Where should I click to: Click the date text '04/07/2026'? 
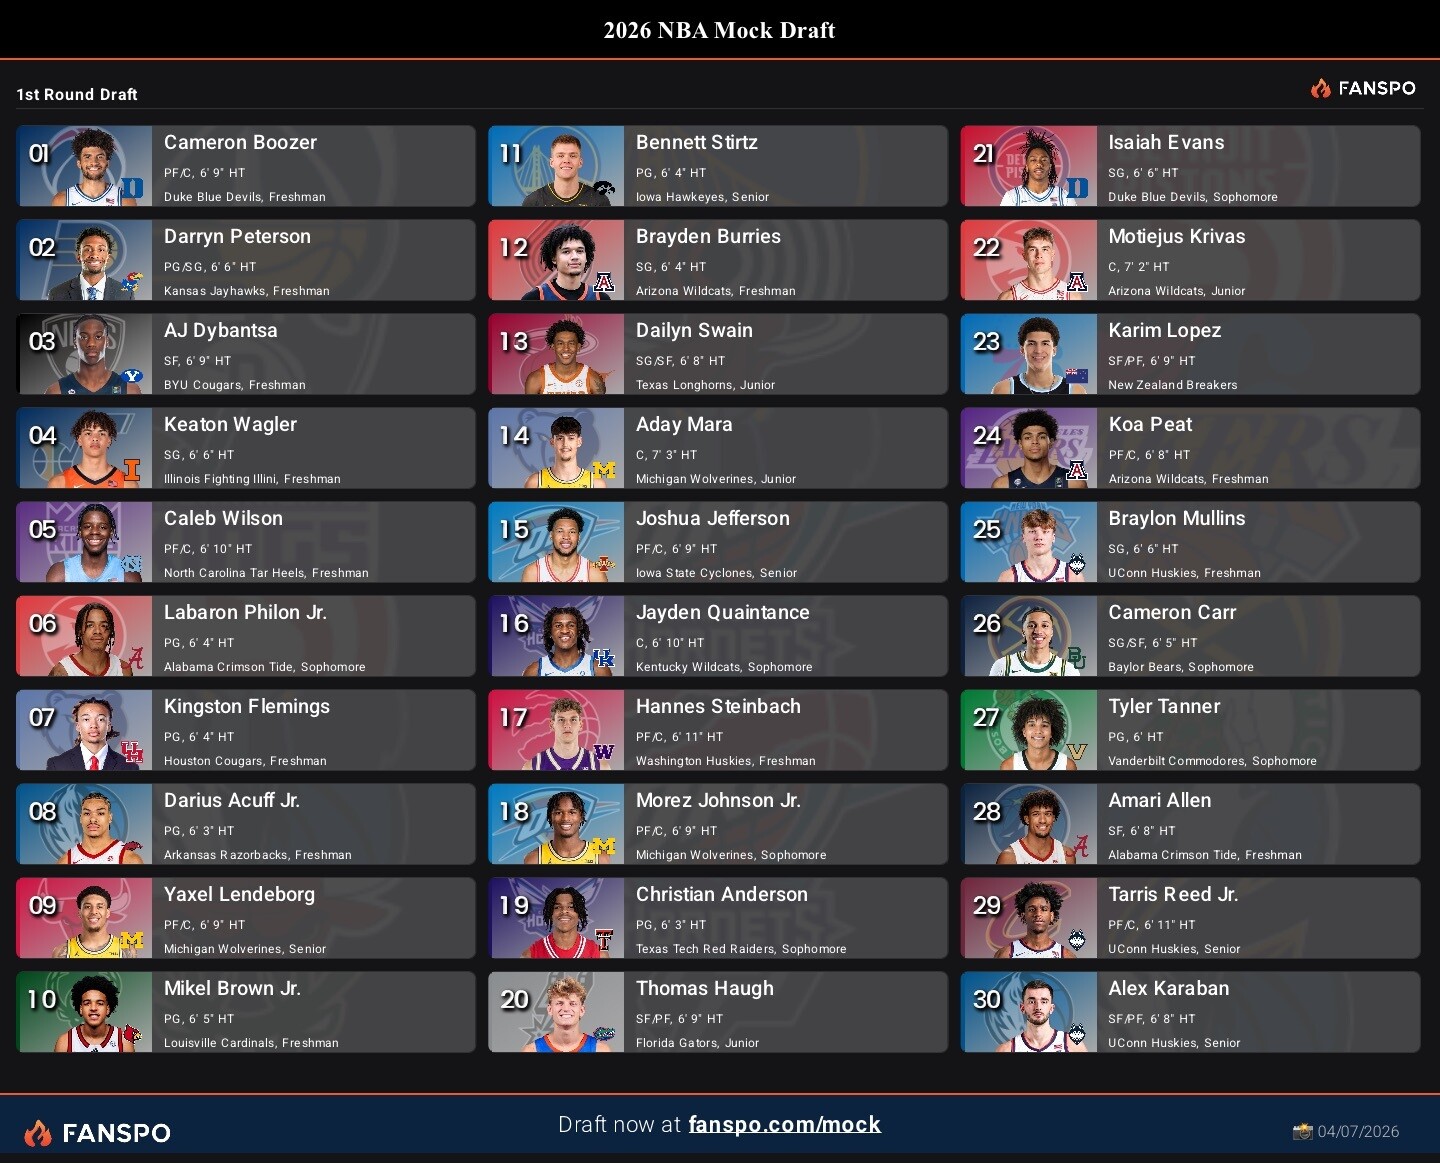(1358, 1132)
